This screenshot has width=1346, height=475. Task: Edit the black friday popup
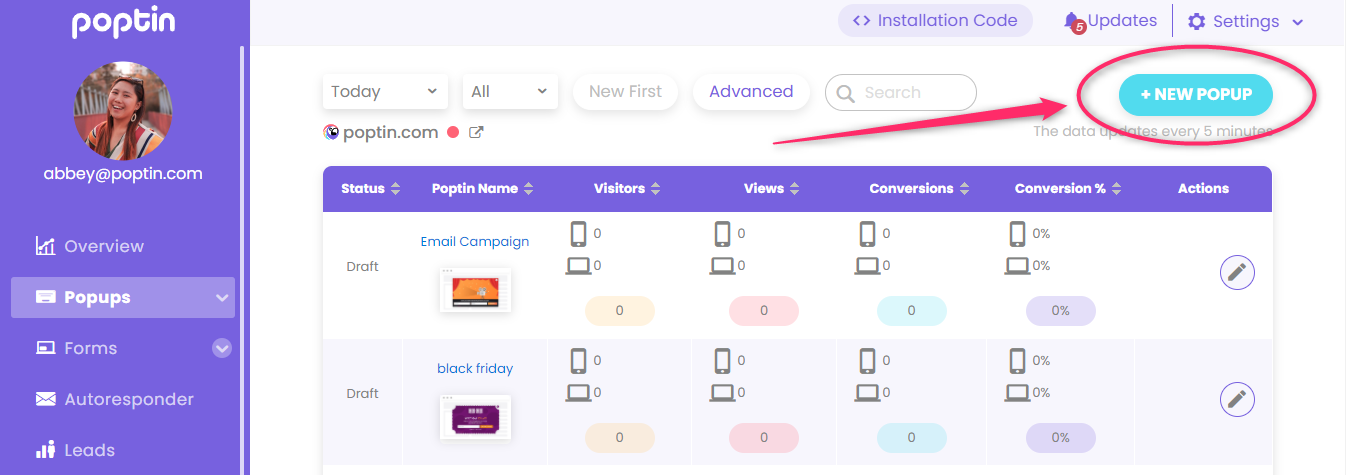point(1237,400)
